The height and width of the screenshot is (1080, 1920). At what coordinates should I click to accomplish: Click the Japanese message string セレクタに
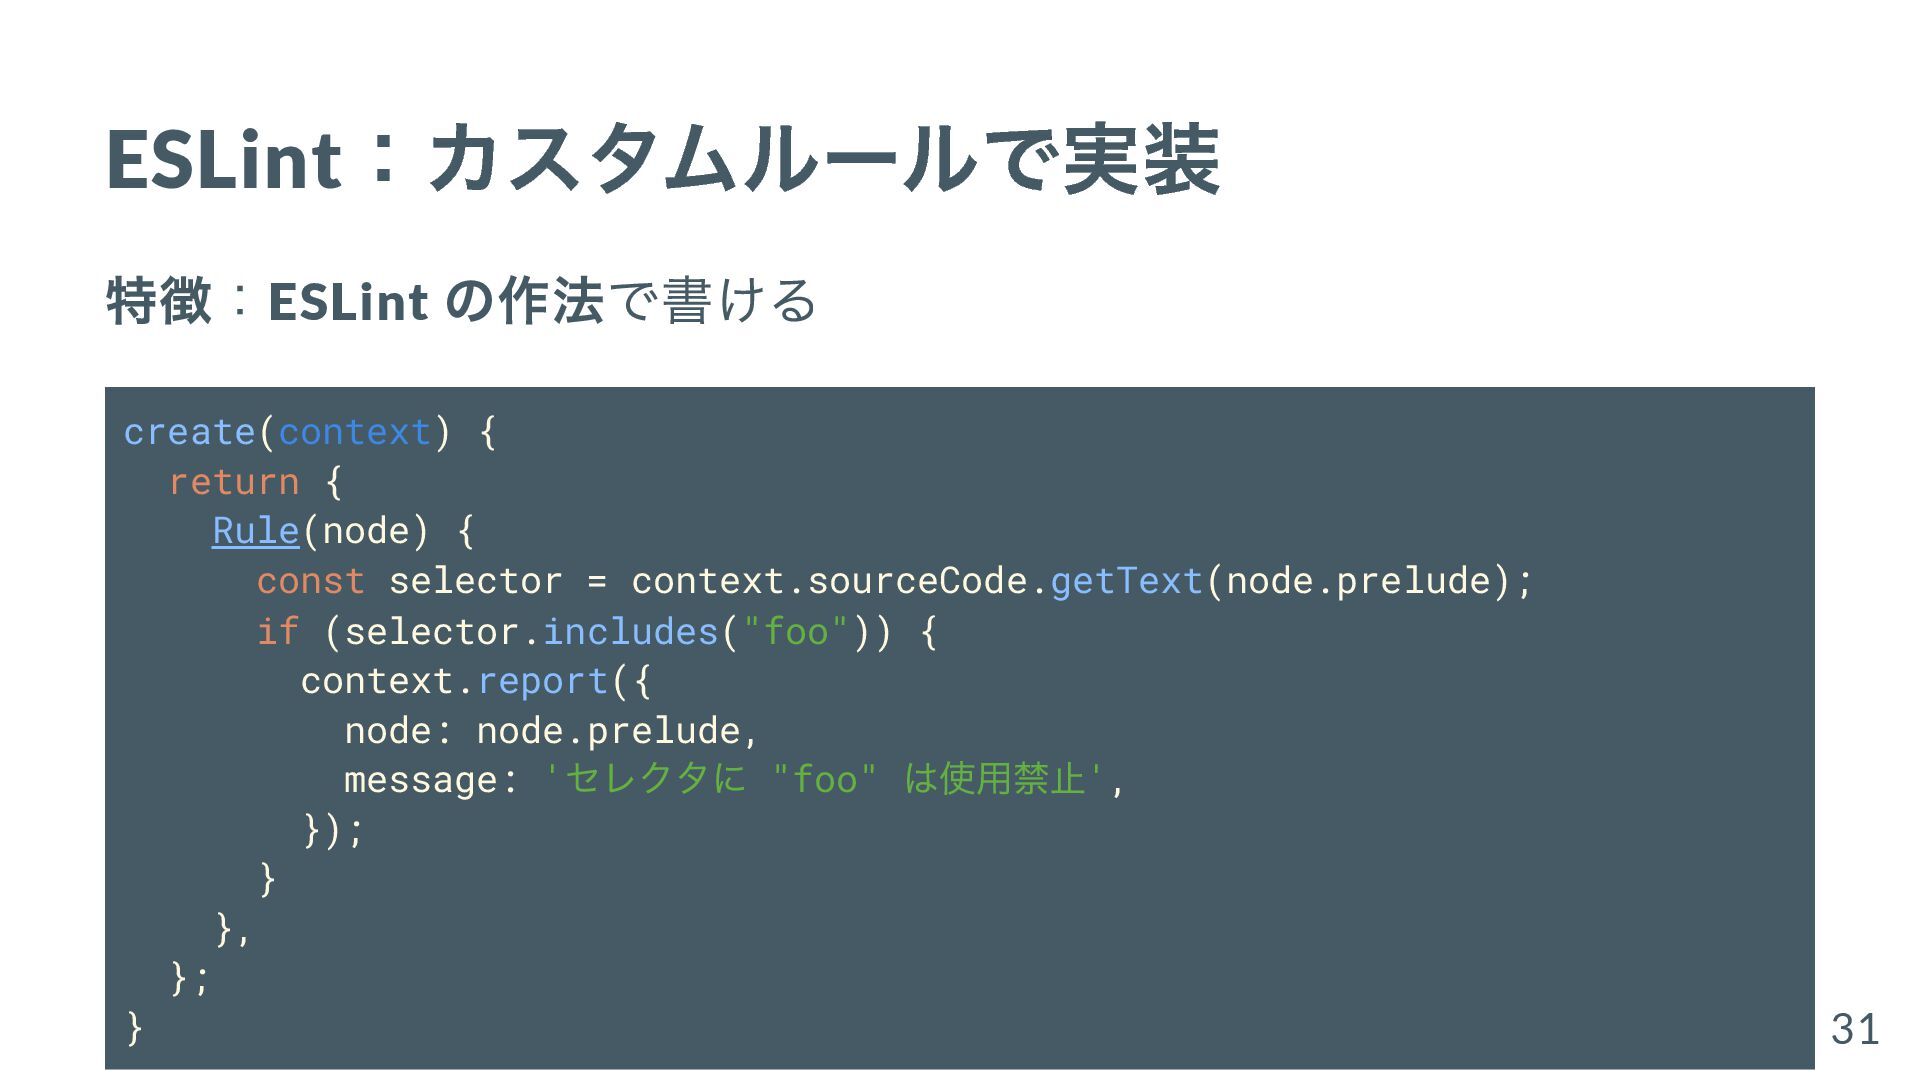tap(656, 779)
